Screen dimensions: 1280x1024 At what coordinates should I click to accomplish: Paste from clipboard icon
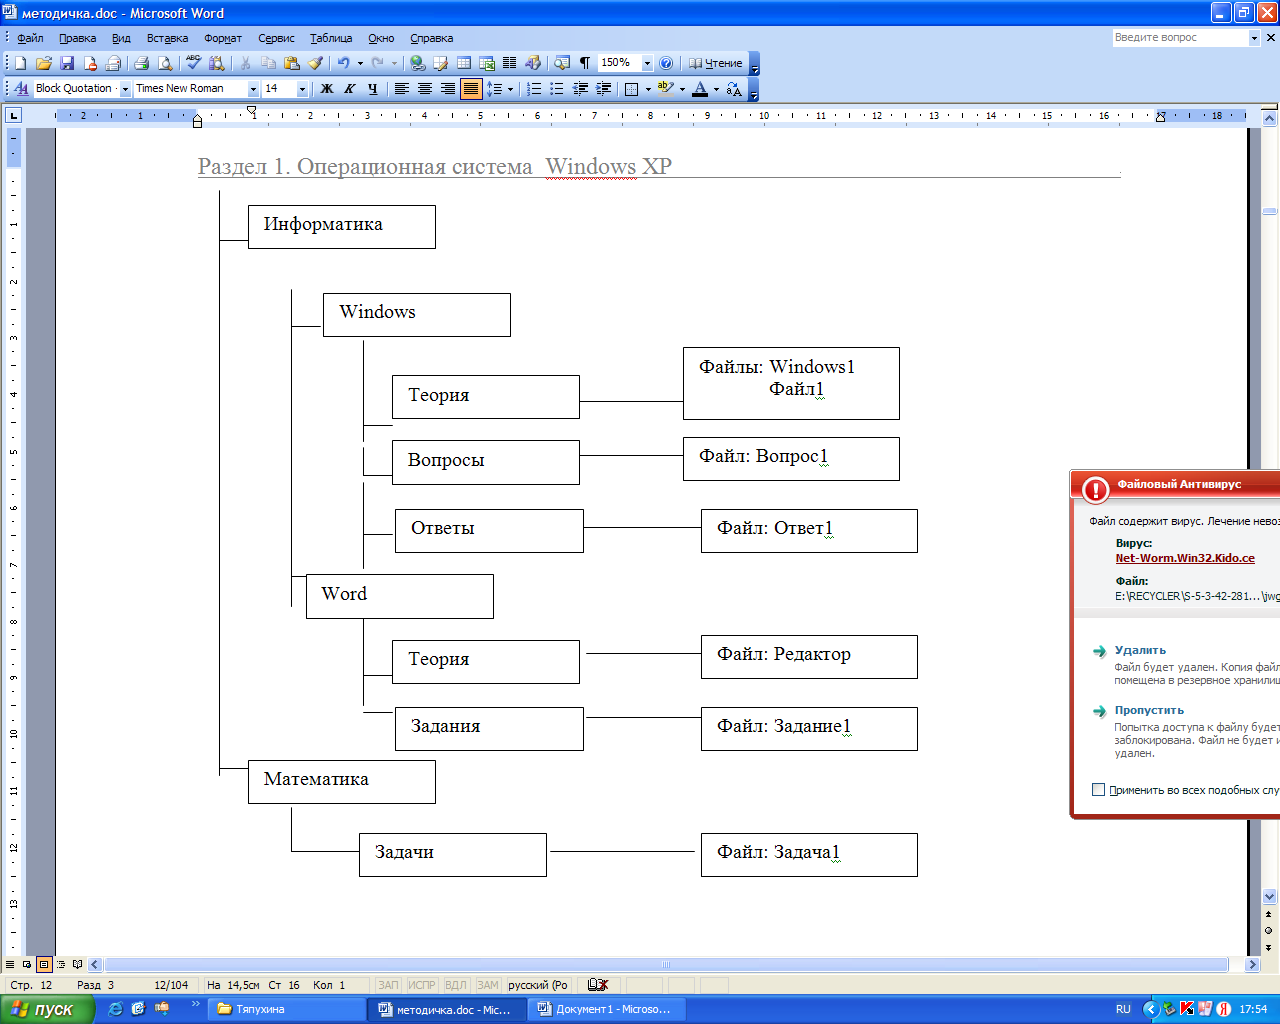point(291,63)
